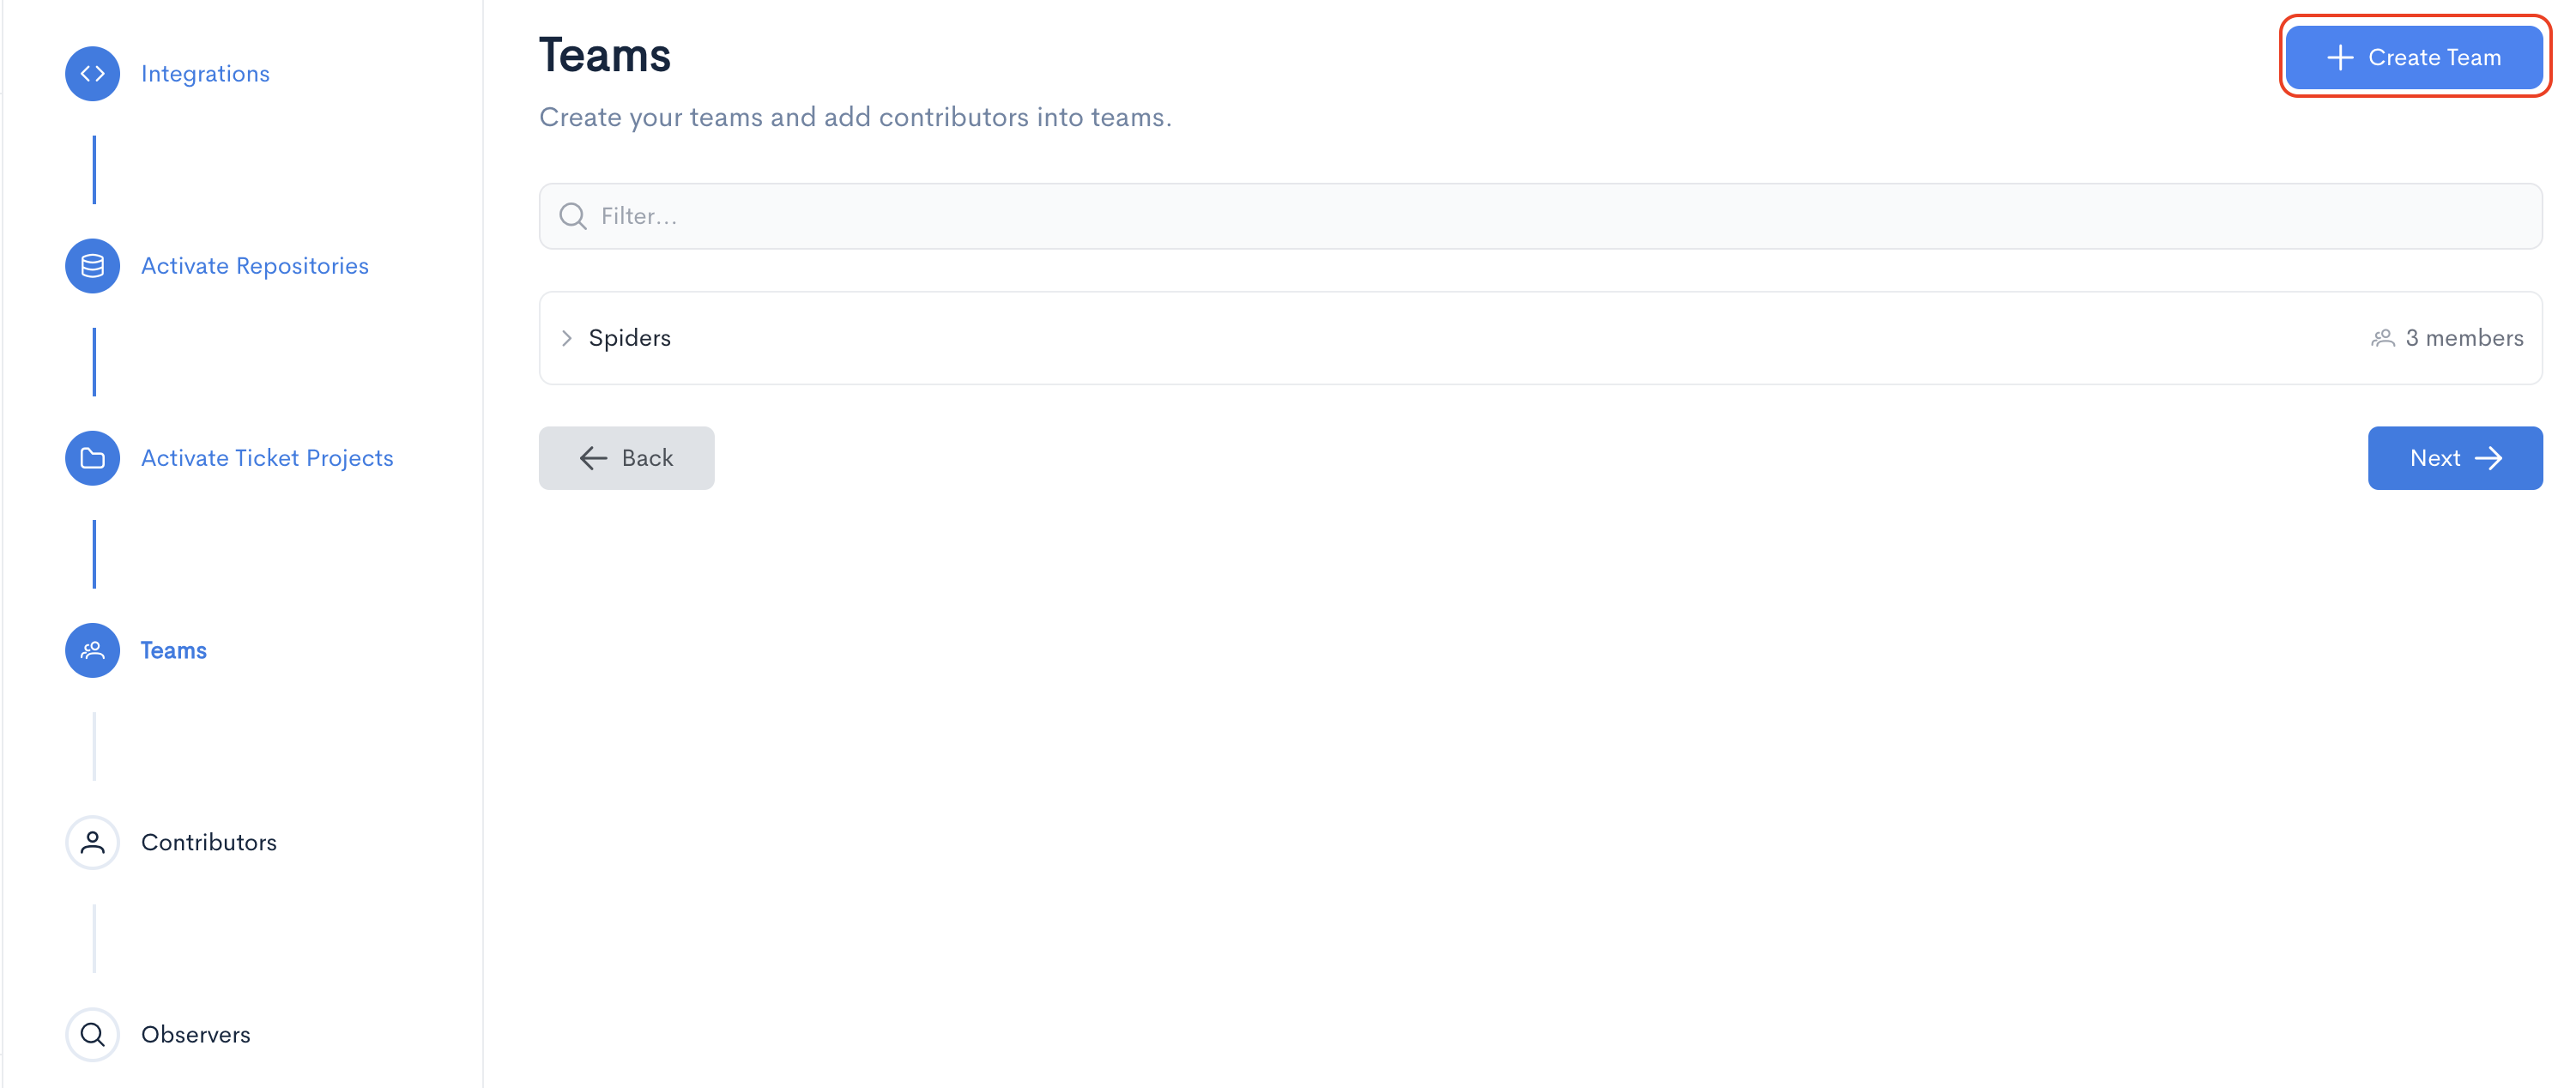Click the Observers magnifier icon
Image resolution: width=2576 pixels, height=1088 pixels.
(x=92, y=1034)
